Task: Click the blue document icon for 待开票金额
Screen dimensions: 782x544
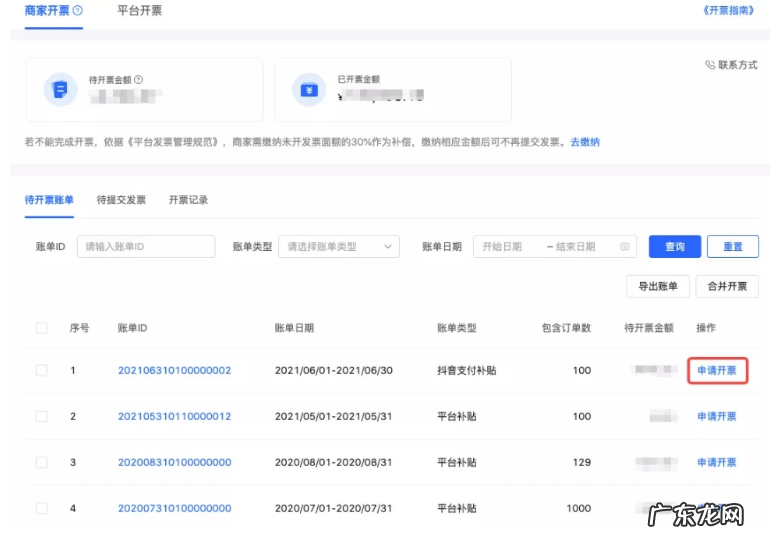Action: coord(60,90)
